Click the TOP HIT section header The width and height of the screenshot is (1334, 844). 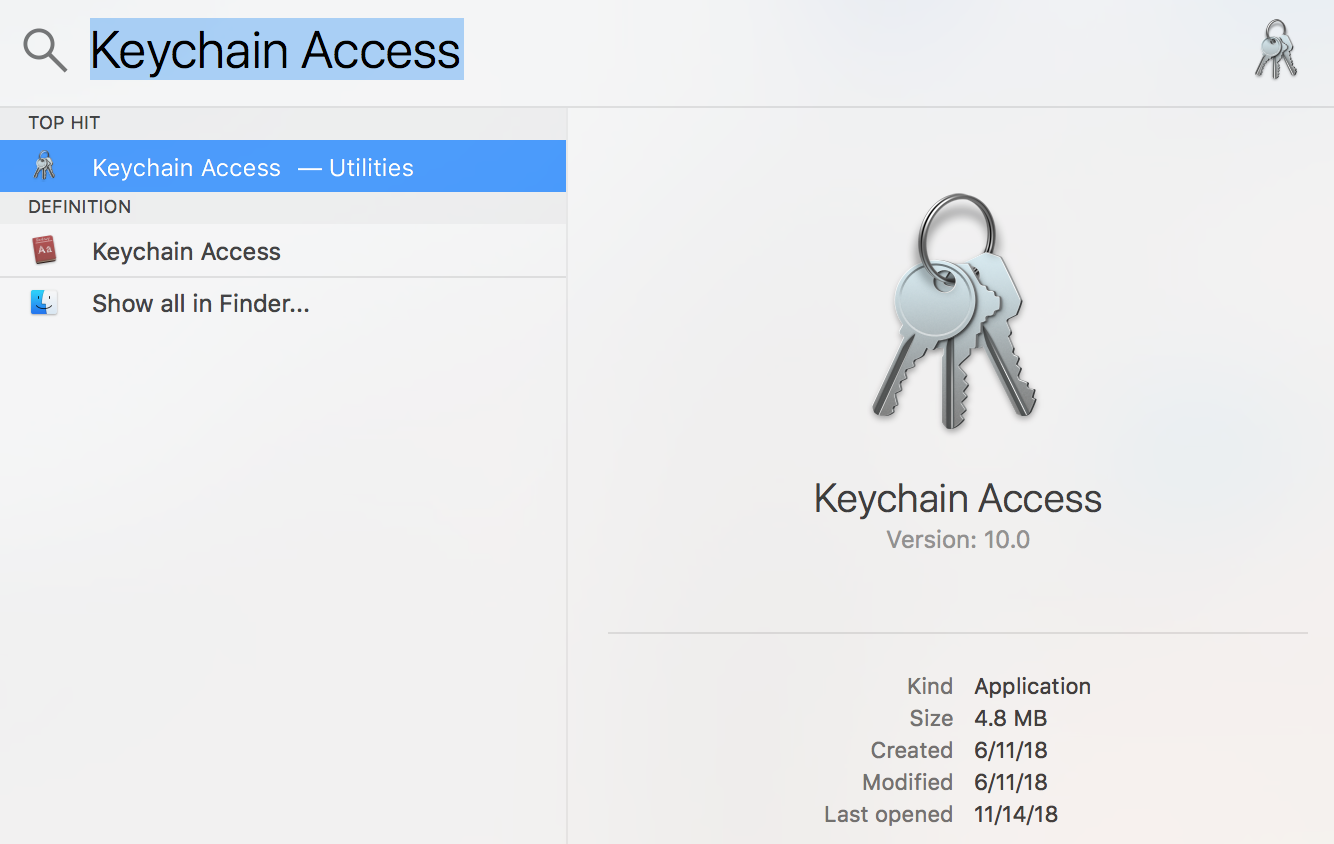point(64,123)
